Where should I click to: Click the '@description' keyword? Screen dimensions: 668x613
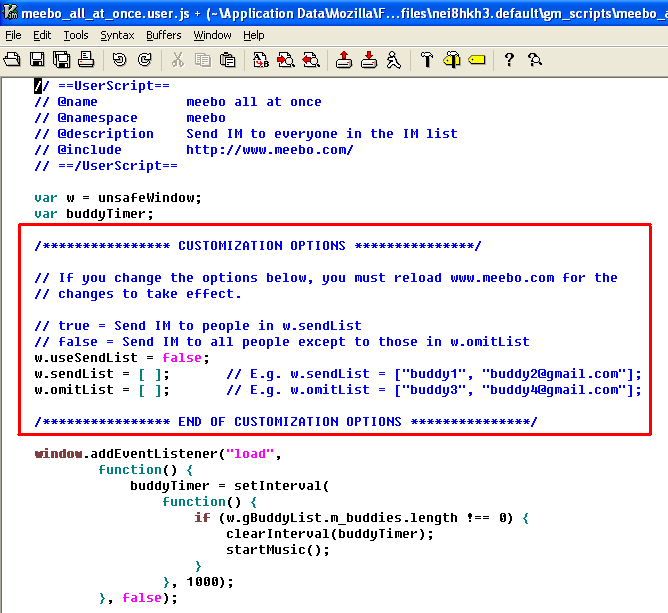pos(106,134)
